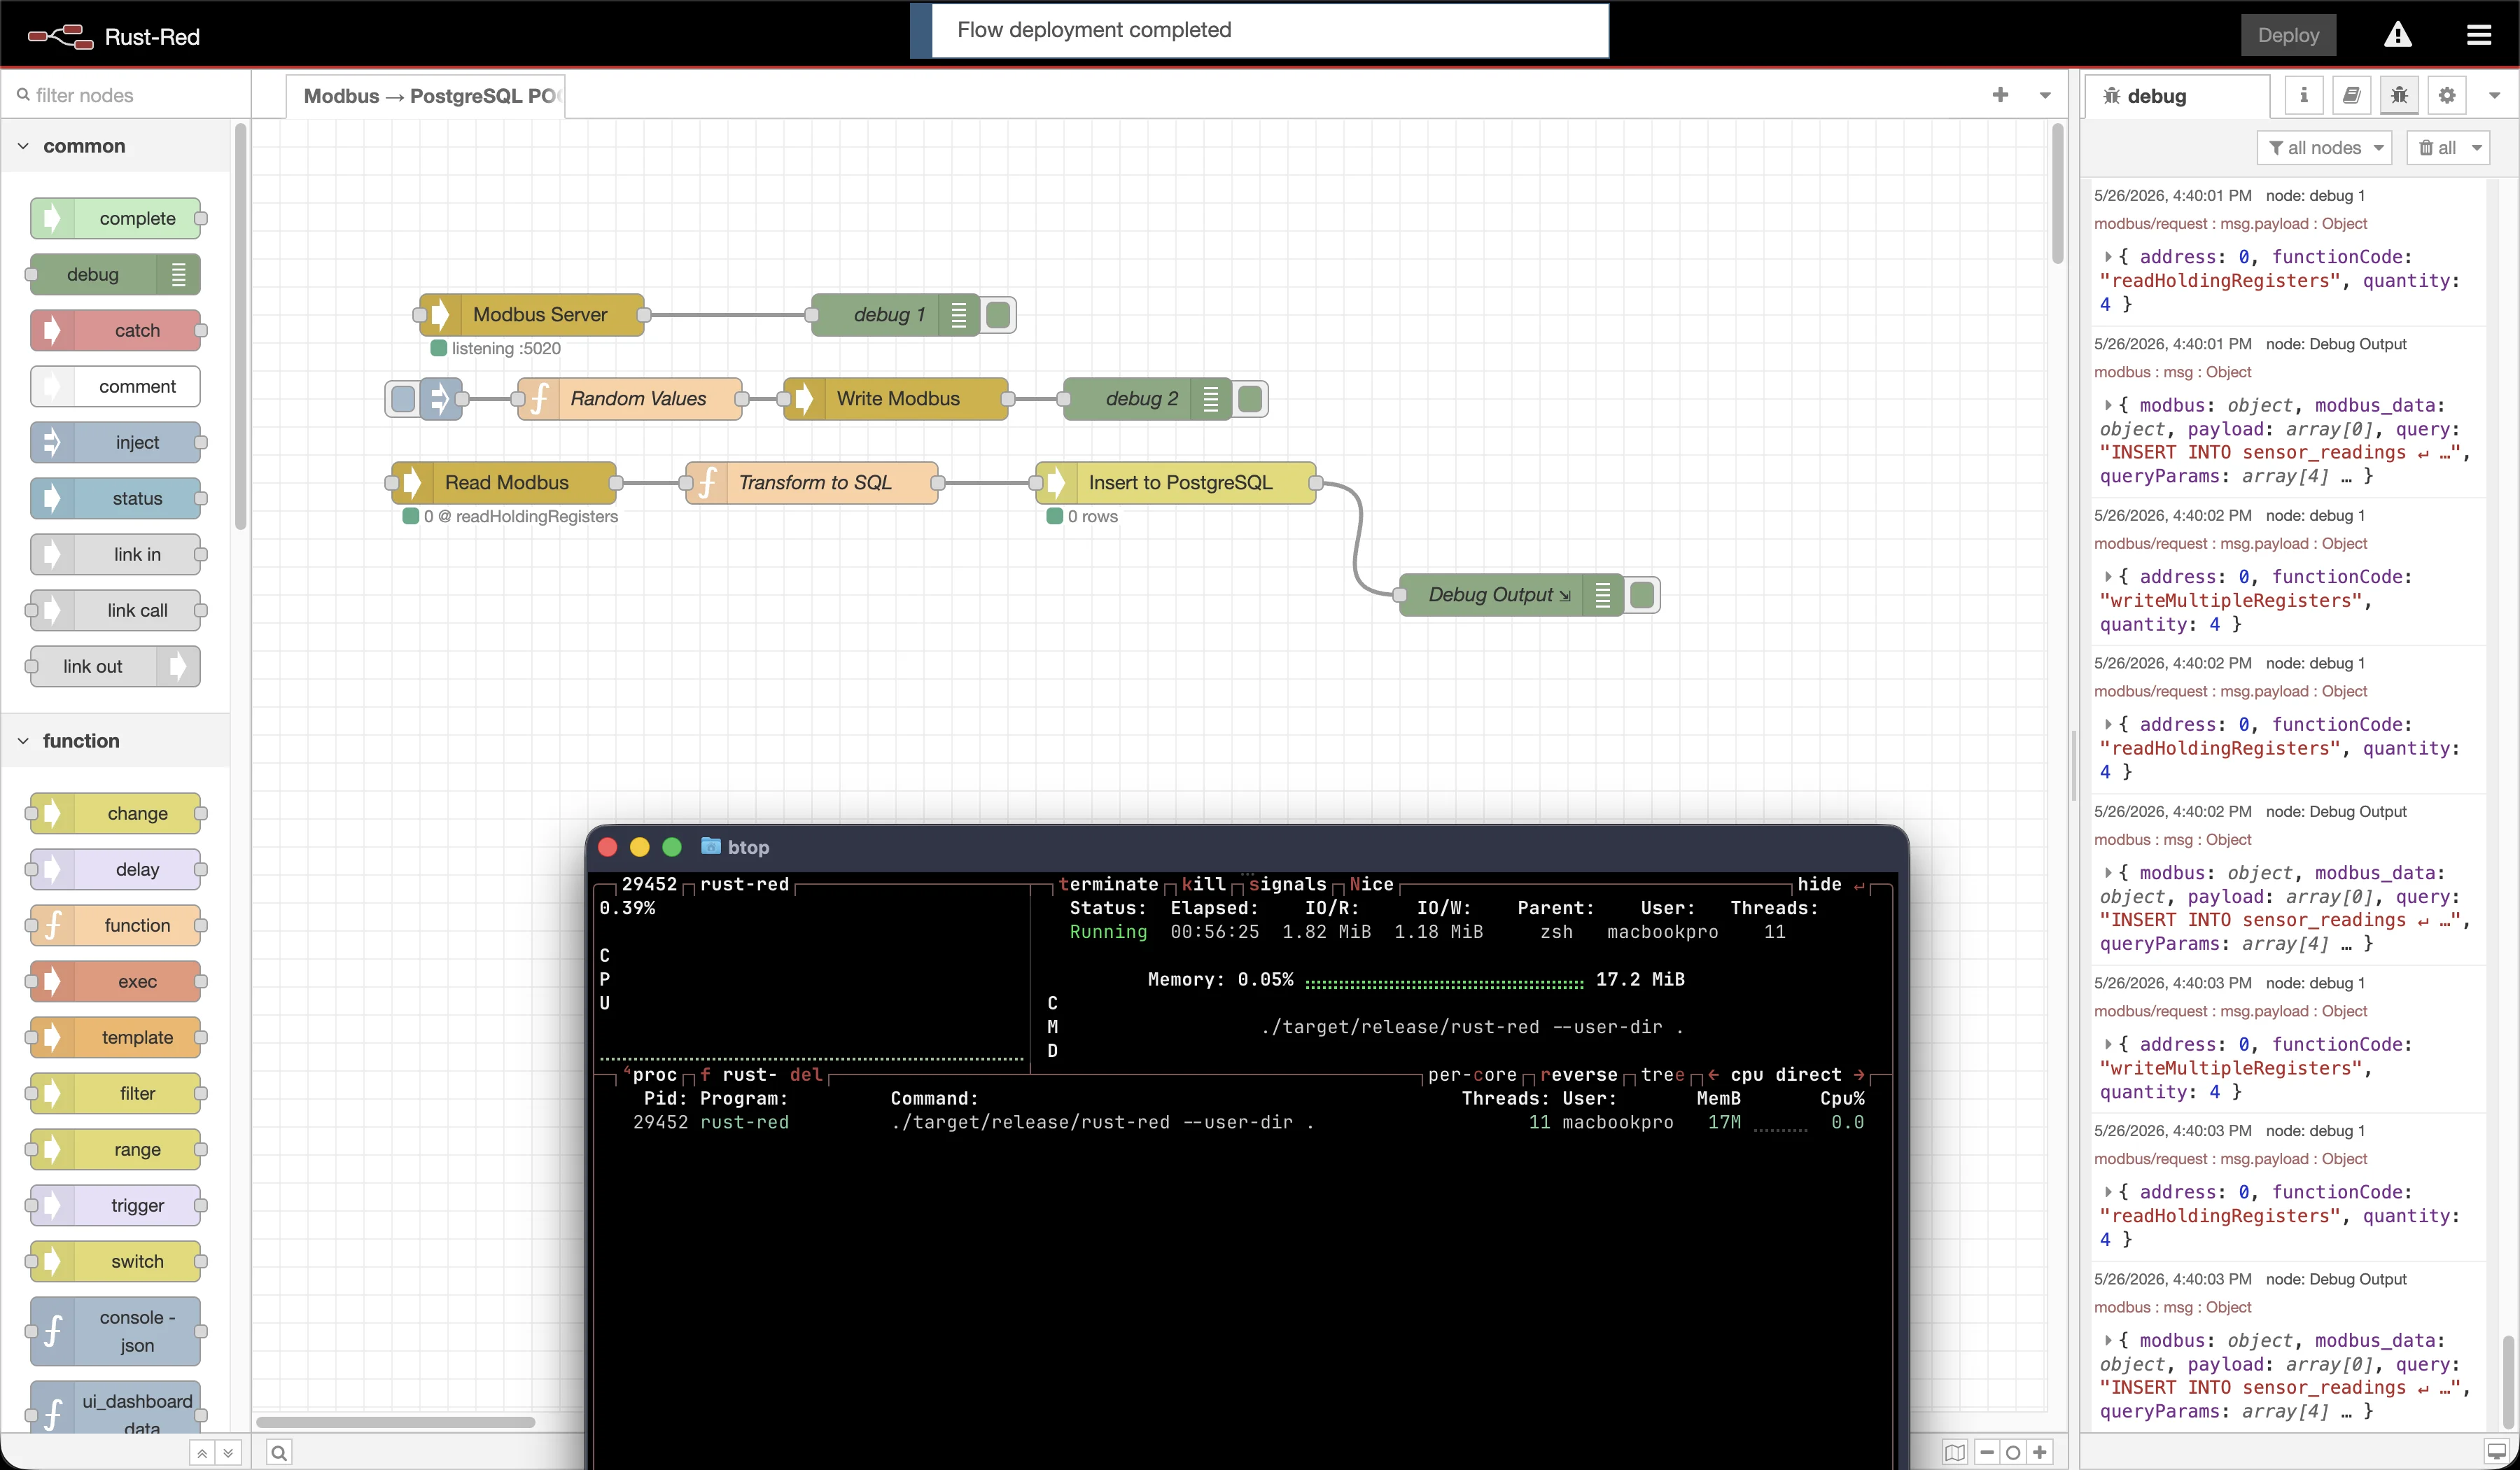Open sidebar tabs dropdown arrow
This screenshot has height=1470, width=2520.
(x=2494, y=95)
